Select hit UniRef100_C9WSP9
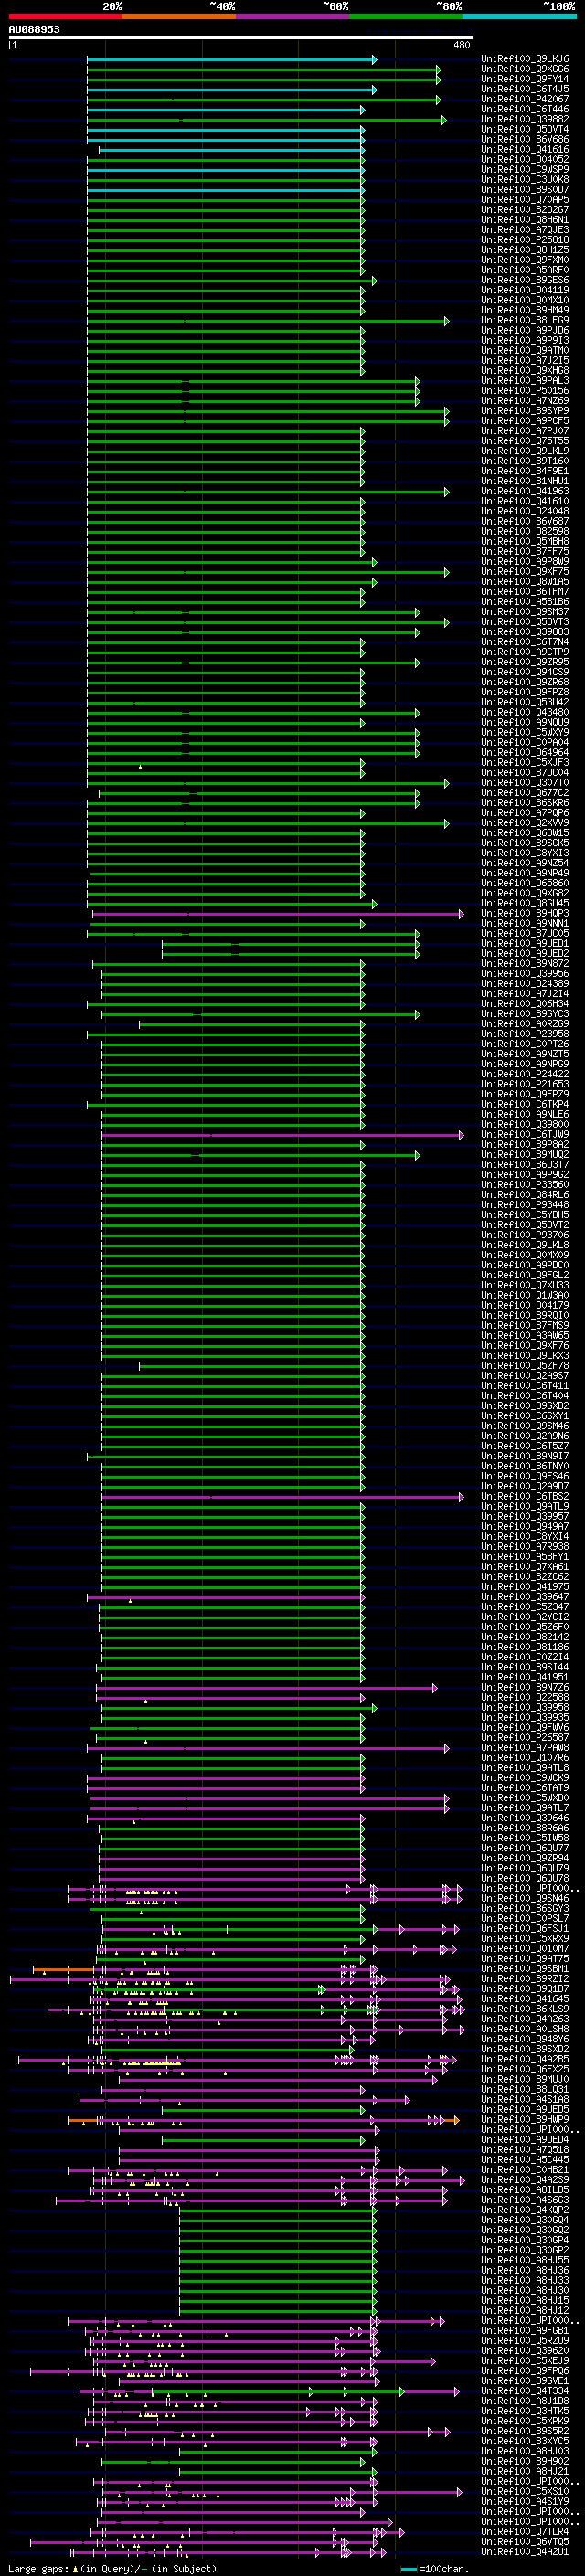The width and height of the screenshot is (585, 2576). pyautogui.click(x=525, y=169)
